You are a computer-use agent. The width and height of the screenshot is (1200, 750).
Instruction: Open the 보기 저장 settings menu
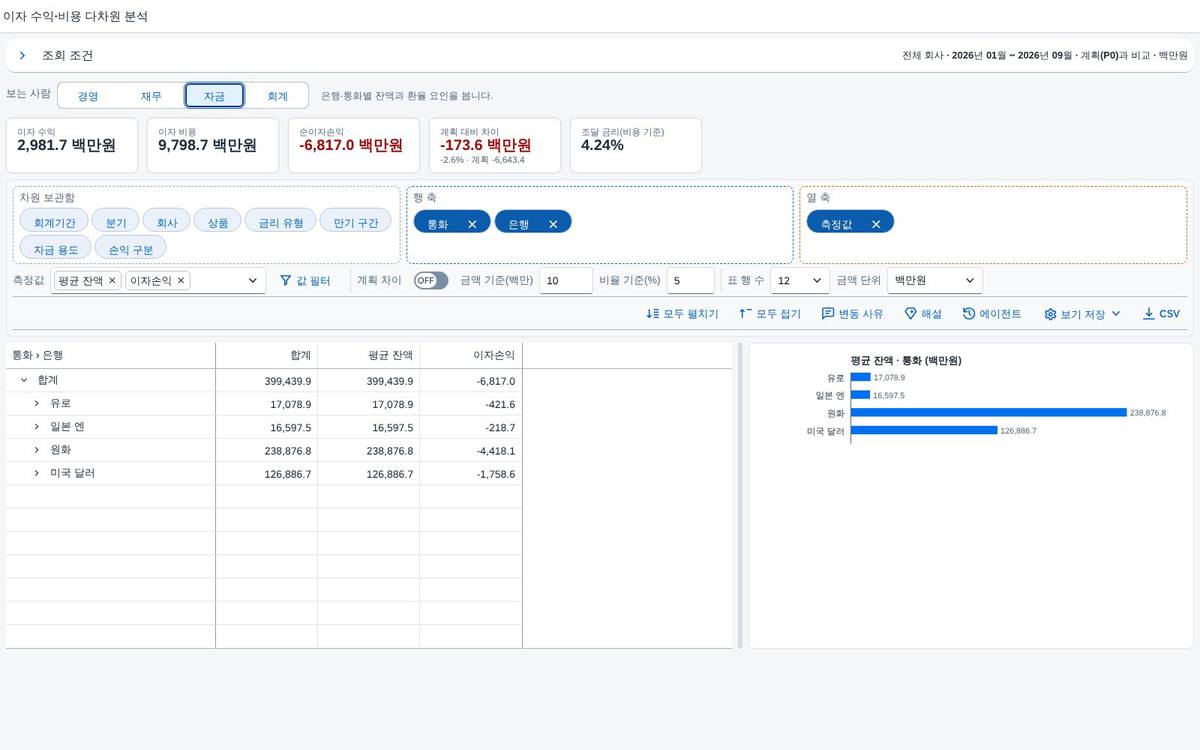[x=1083, y=314]
